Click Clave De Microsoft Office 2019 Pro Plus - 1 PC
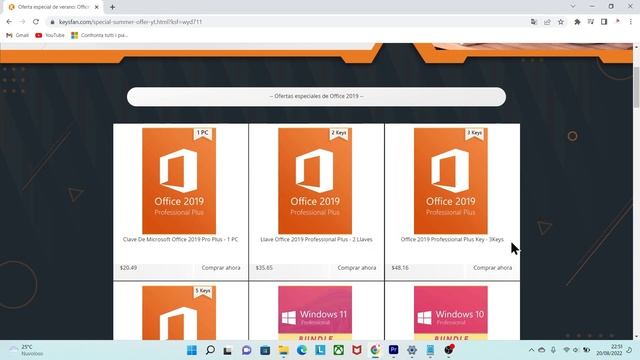The height and width of the screenshot is (360, 640). click(x=180, y=240)
